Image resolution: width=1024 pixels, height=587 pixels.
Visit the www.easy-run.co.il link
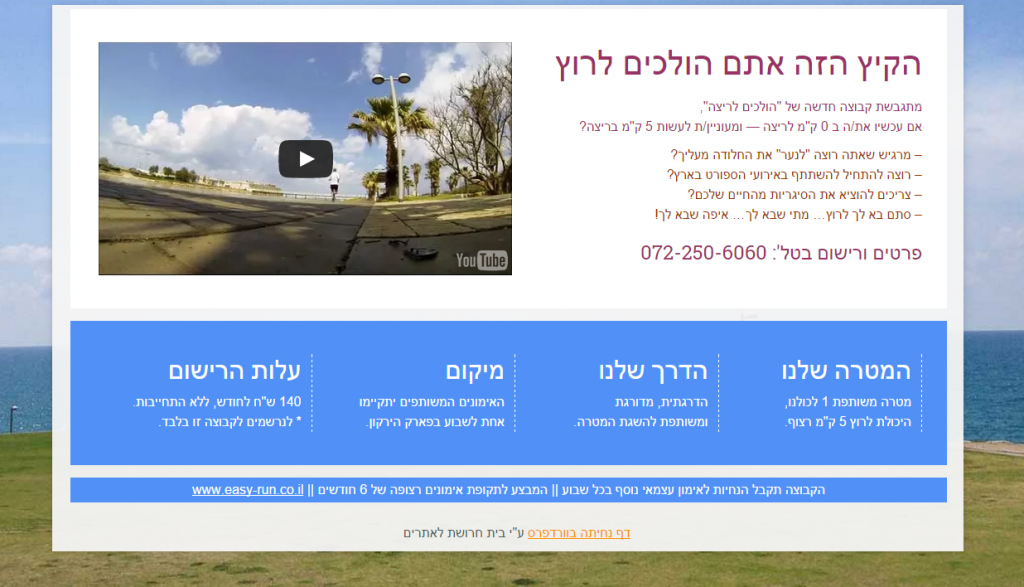click(248, 490)
